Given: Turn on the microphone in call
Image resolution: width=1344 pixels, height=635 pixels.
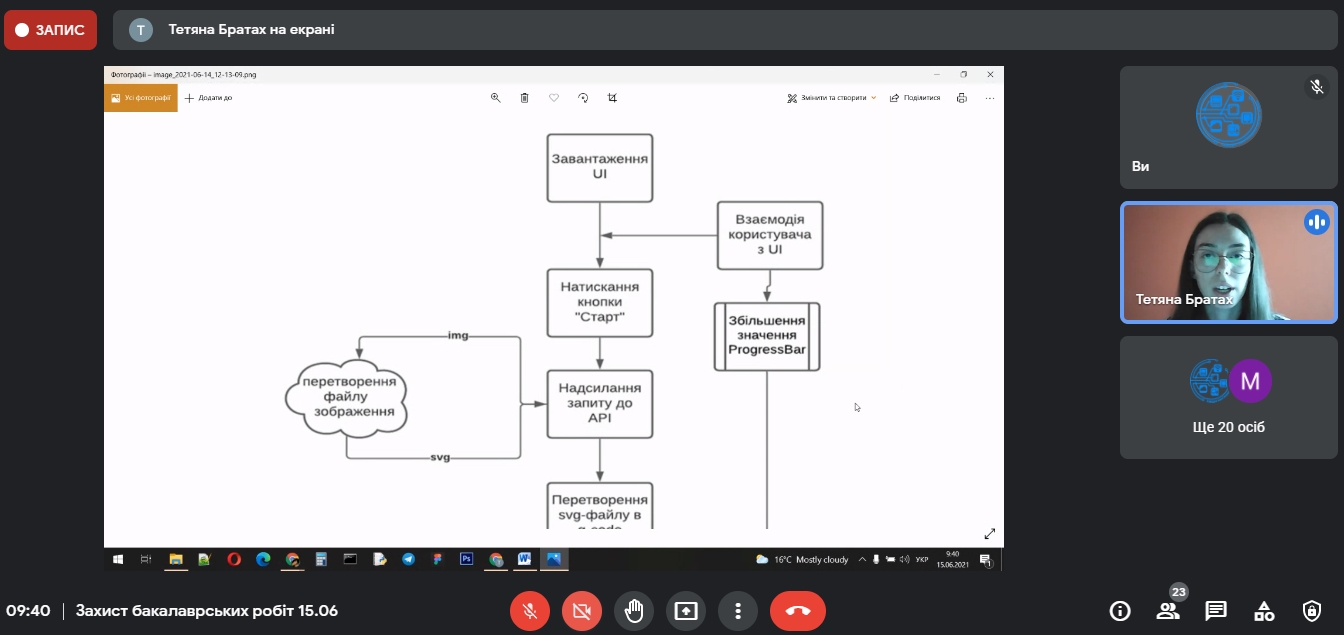Looking at the screenshot, I should coord(530,611).
